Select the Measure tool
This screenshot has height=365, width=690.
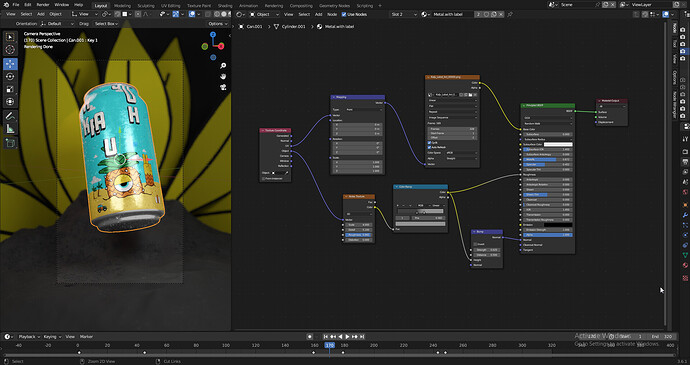11,129
